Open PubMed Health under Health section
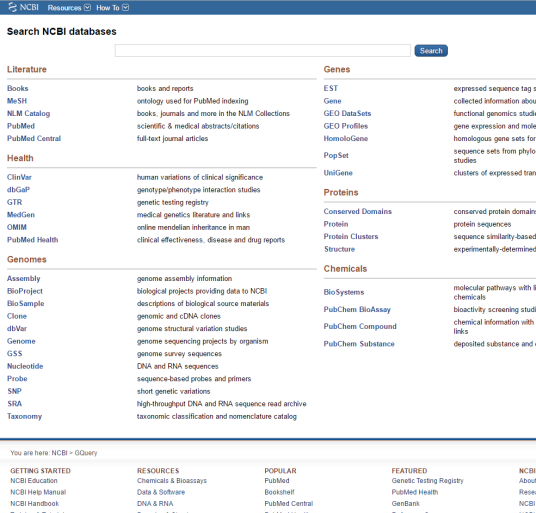This screenshot has height=513, width=536. (32, 240)
